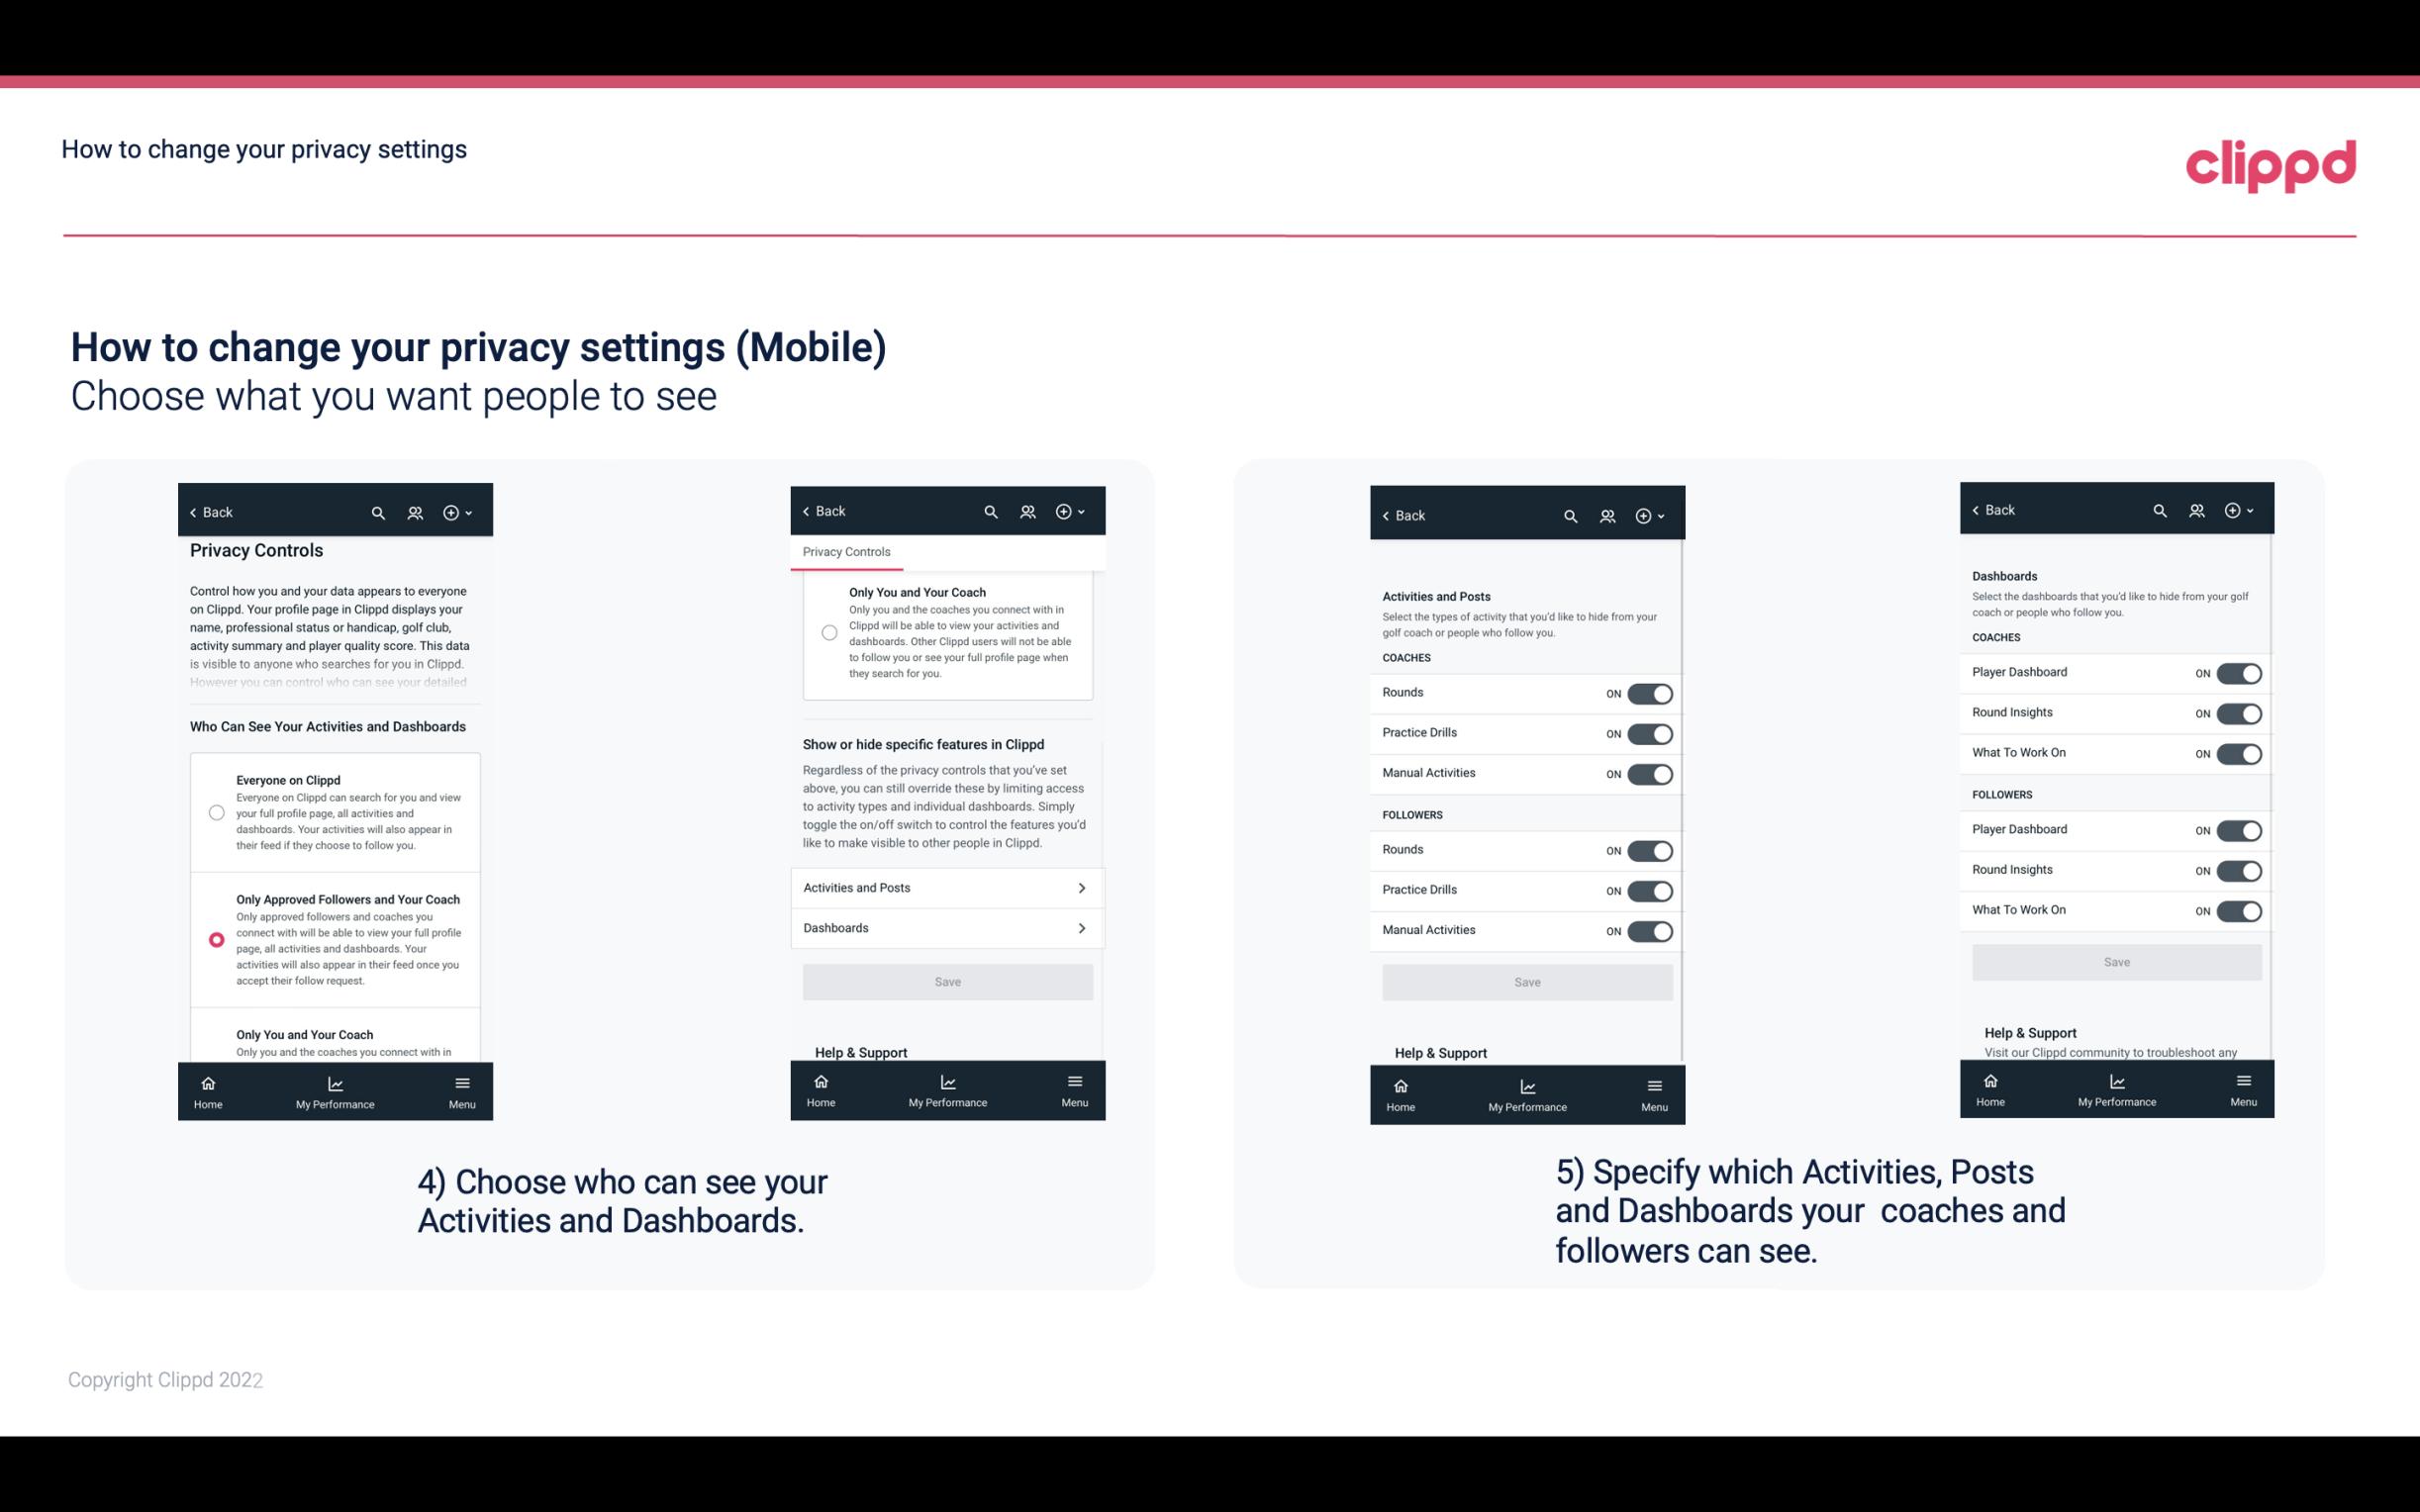Expand Dashboards privacy section chevron
The image size is (2420, 1512).
click(x=1080, y=927)
